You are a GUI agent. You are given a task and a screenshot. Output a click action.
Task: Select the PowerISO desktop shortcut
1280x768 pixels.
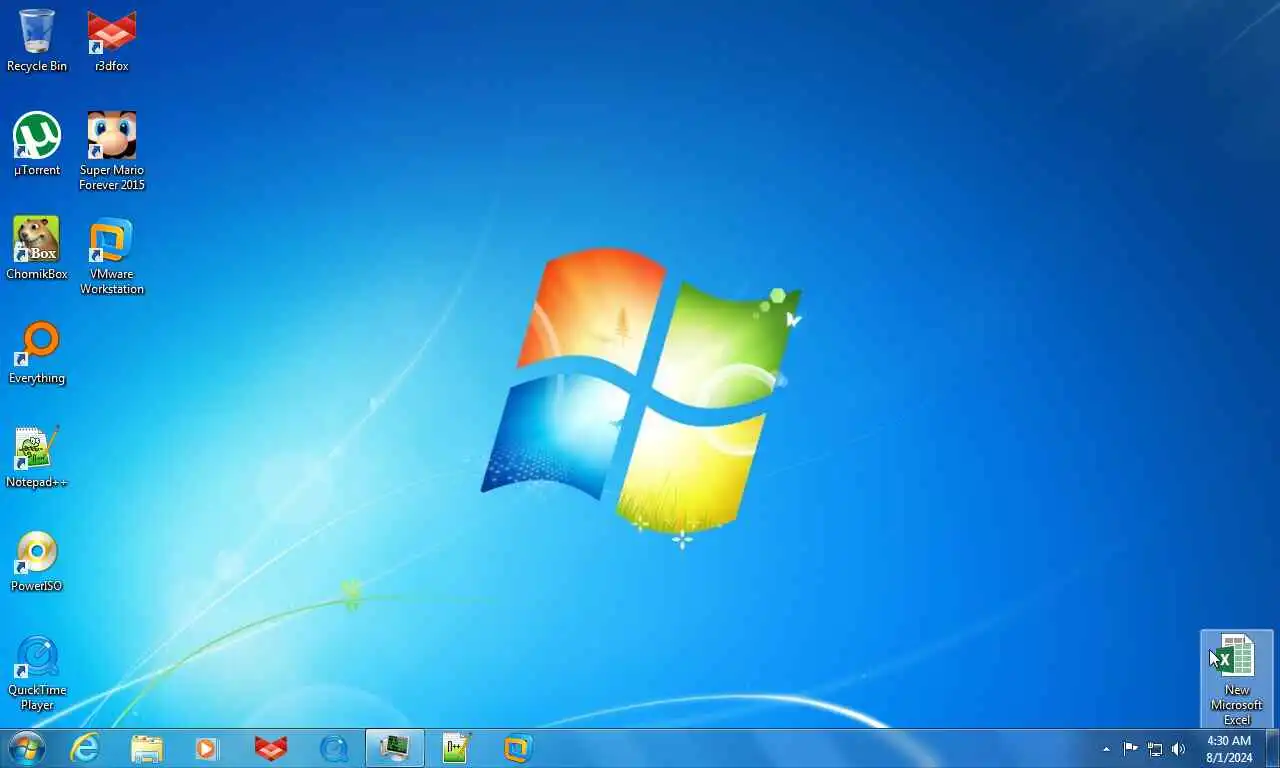pyautogui.click(x=37, y=561)
